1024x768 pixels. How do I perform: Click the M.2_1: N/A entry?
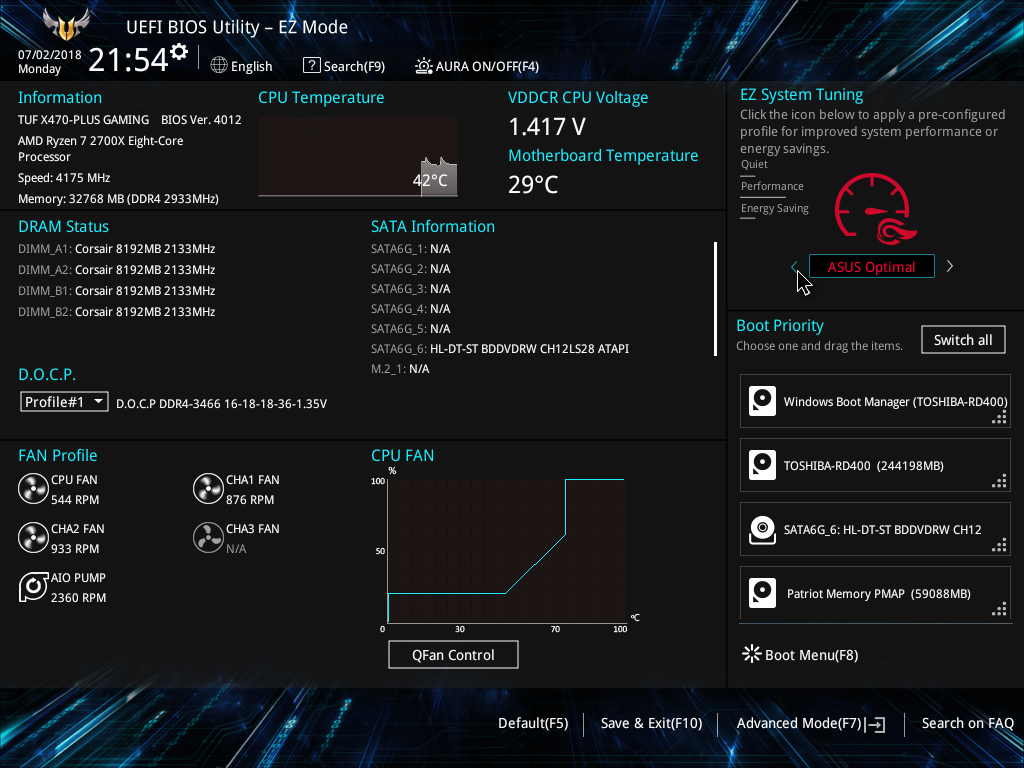[400, 369]
